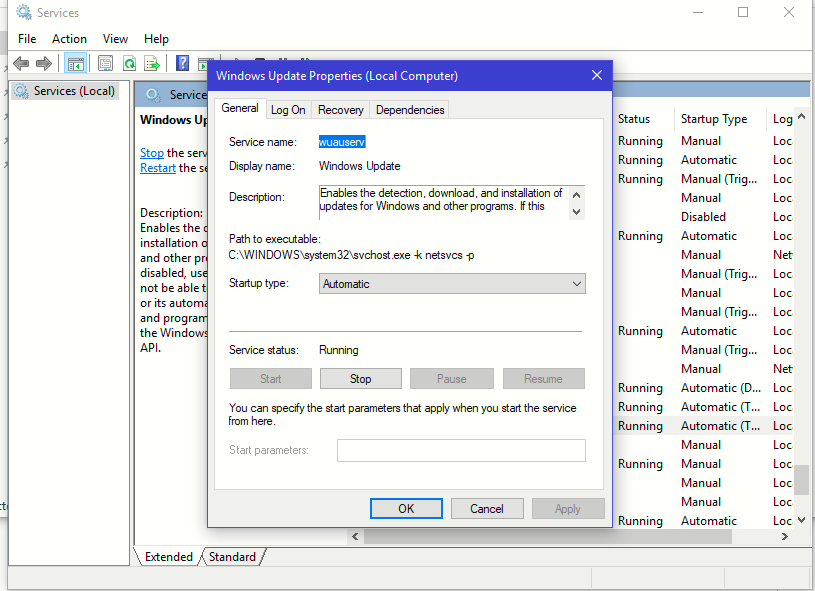Image resolution: width=815 pixels, height=591 pixels.
Task: Click the svchost.exe executable path text
Action: pyautogui.click(x=351, y=255)
